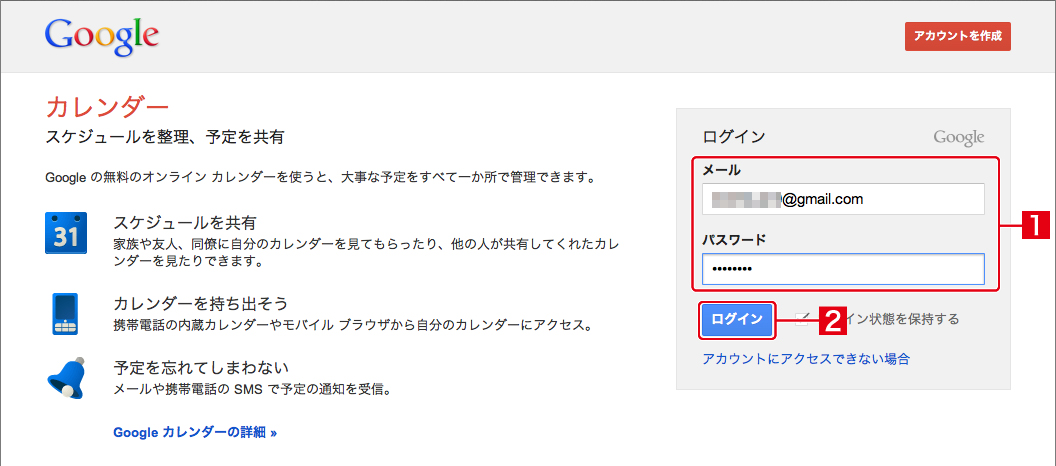Click the red アカウントを作成 button

958,36
